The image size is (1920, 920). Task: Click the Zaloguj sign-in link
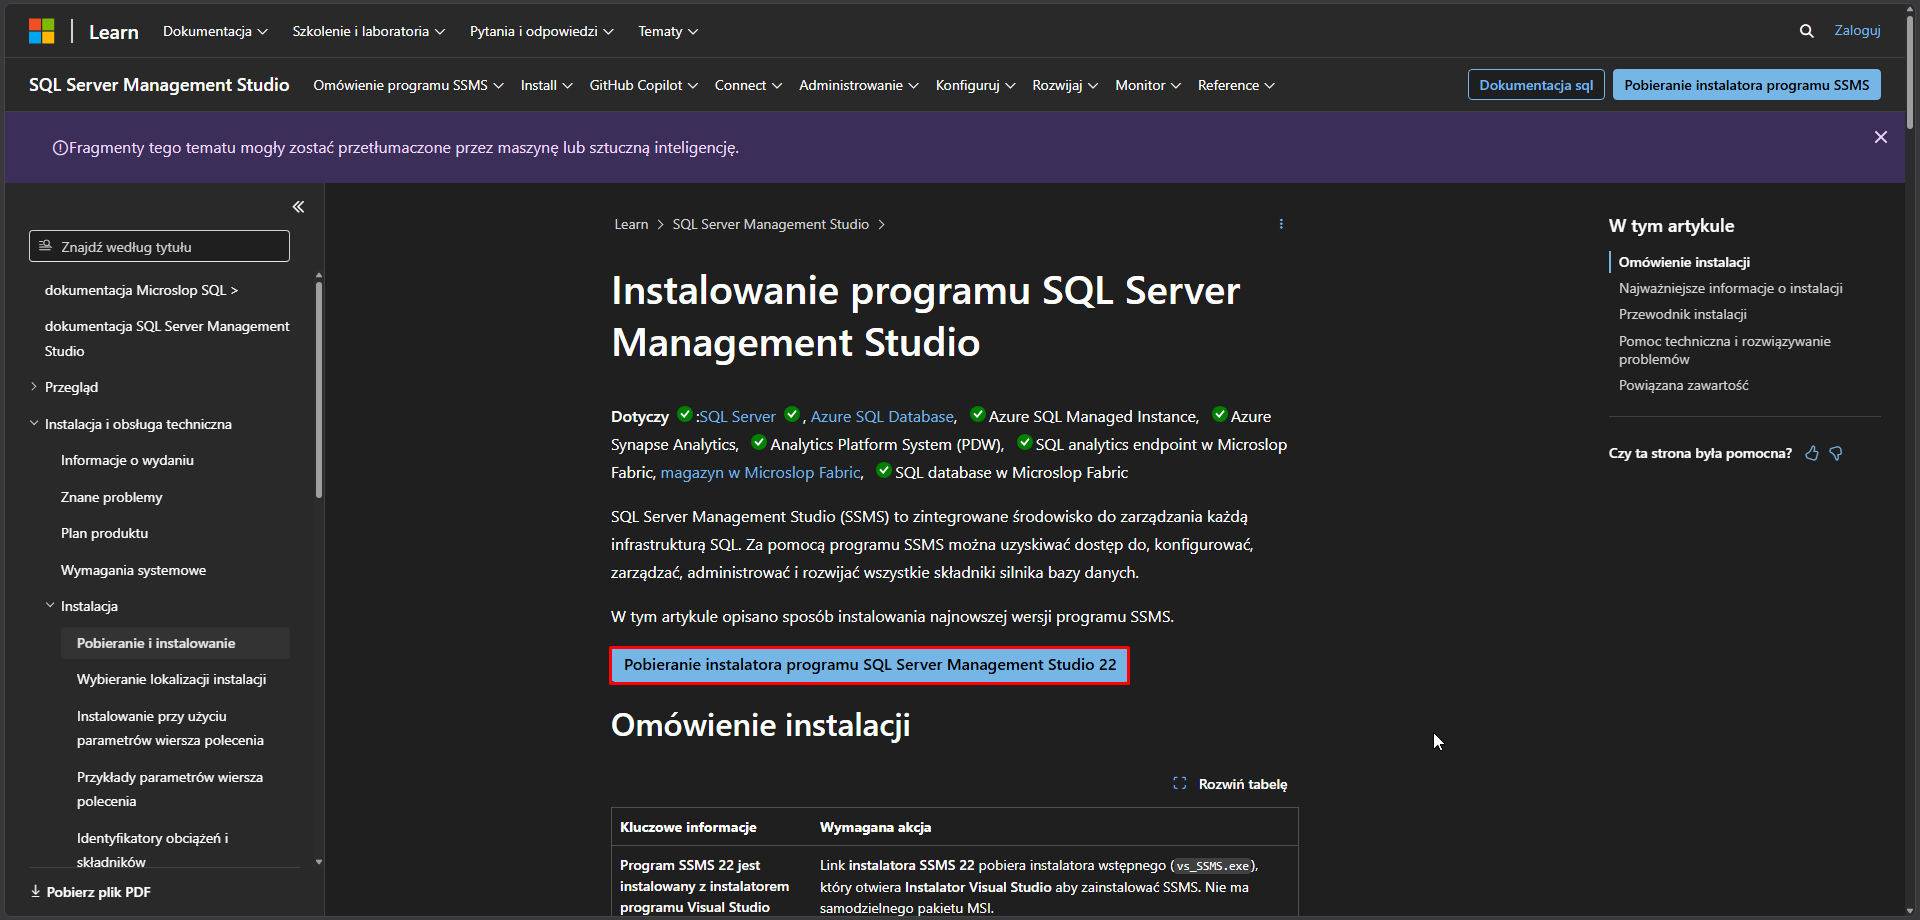(x=1857, y=30)
